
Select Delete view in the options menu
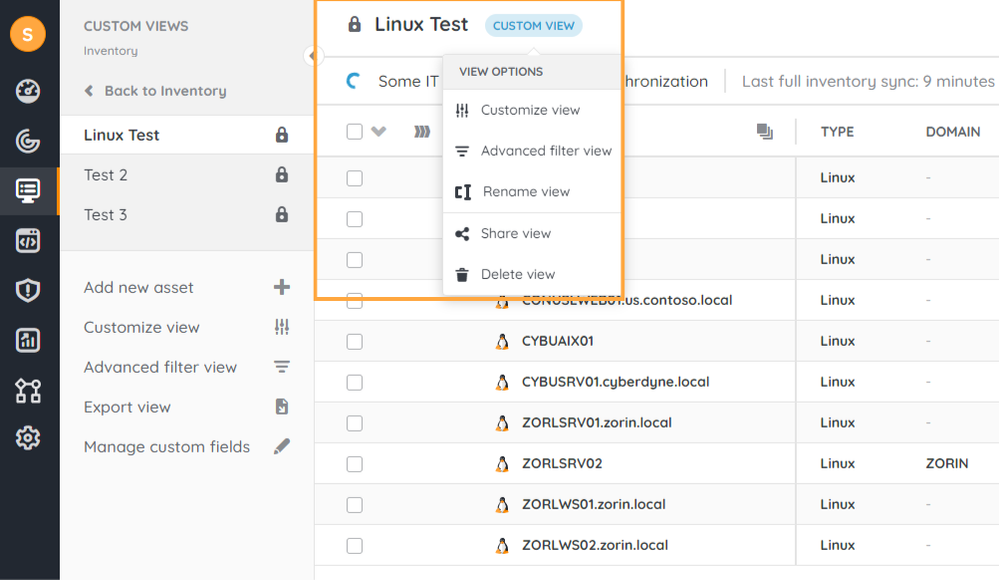(x=517, y=274)
